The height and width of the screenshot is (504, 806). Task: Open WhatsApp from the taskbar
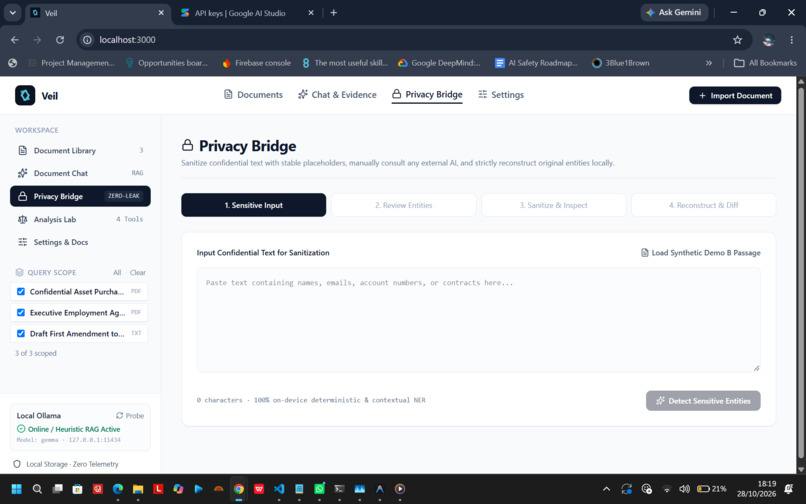tap(319, 489)
